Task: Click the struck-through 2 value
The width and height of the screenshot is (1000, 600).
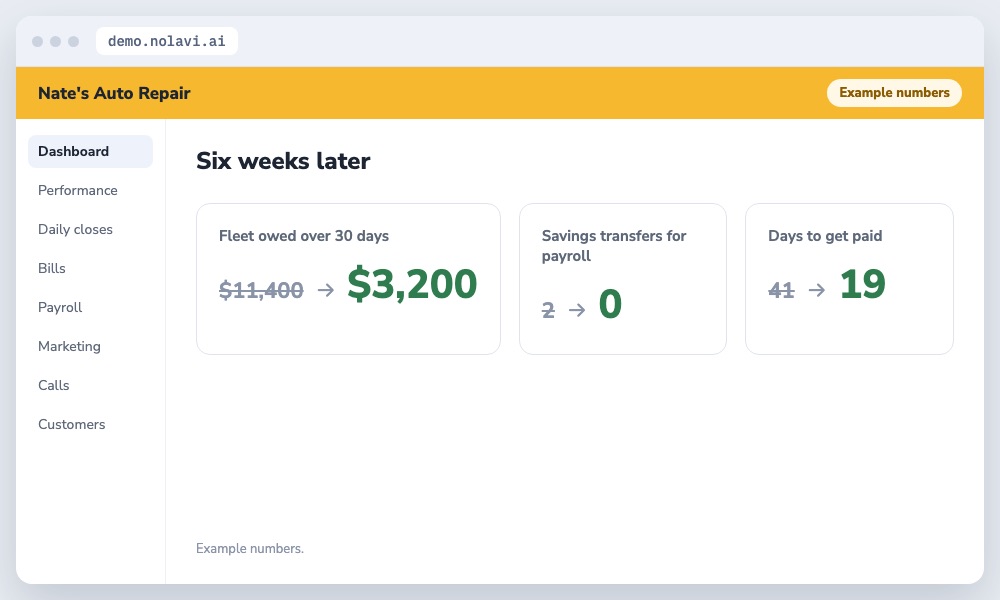Action: point(548,310)
